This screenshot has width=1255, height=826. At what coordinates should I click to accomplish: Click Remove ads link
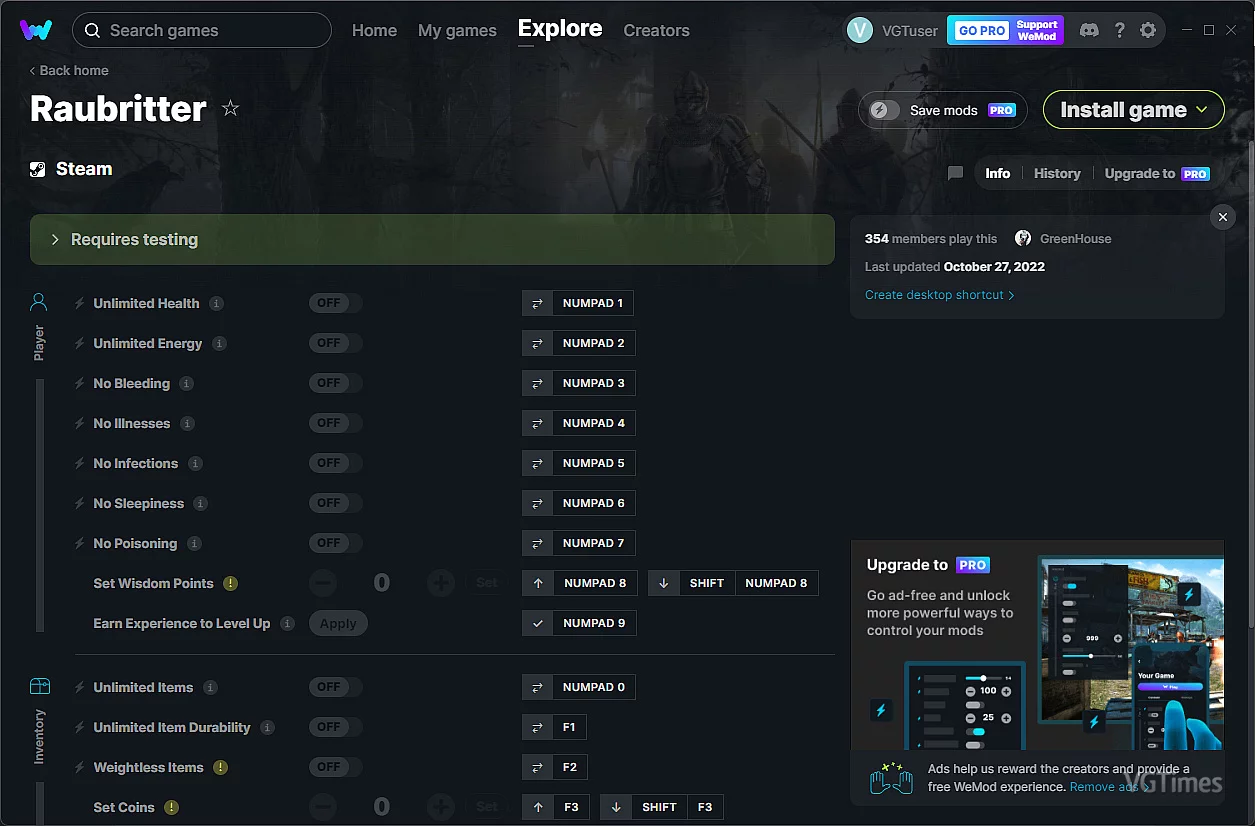click(1109, 787)
